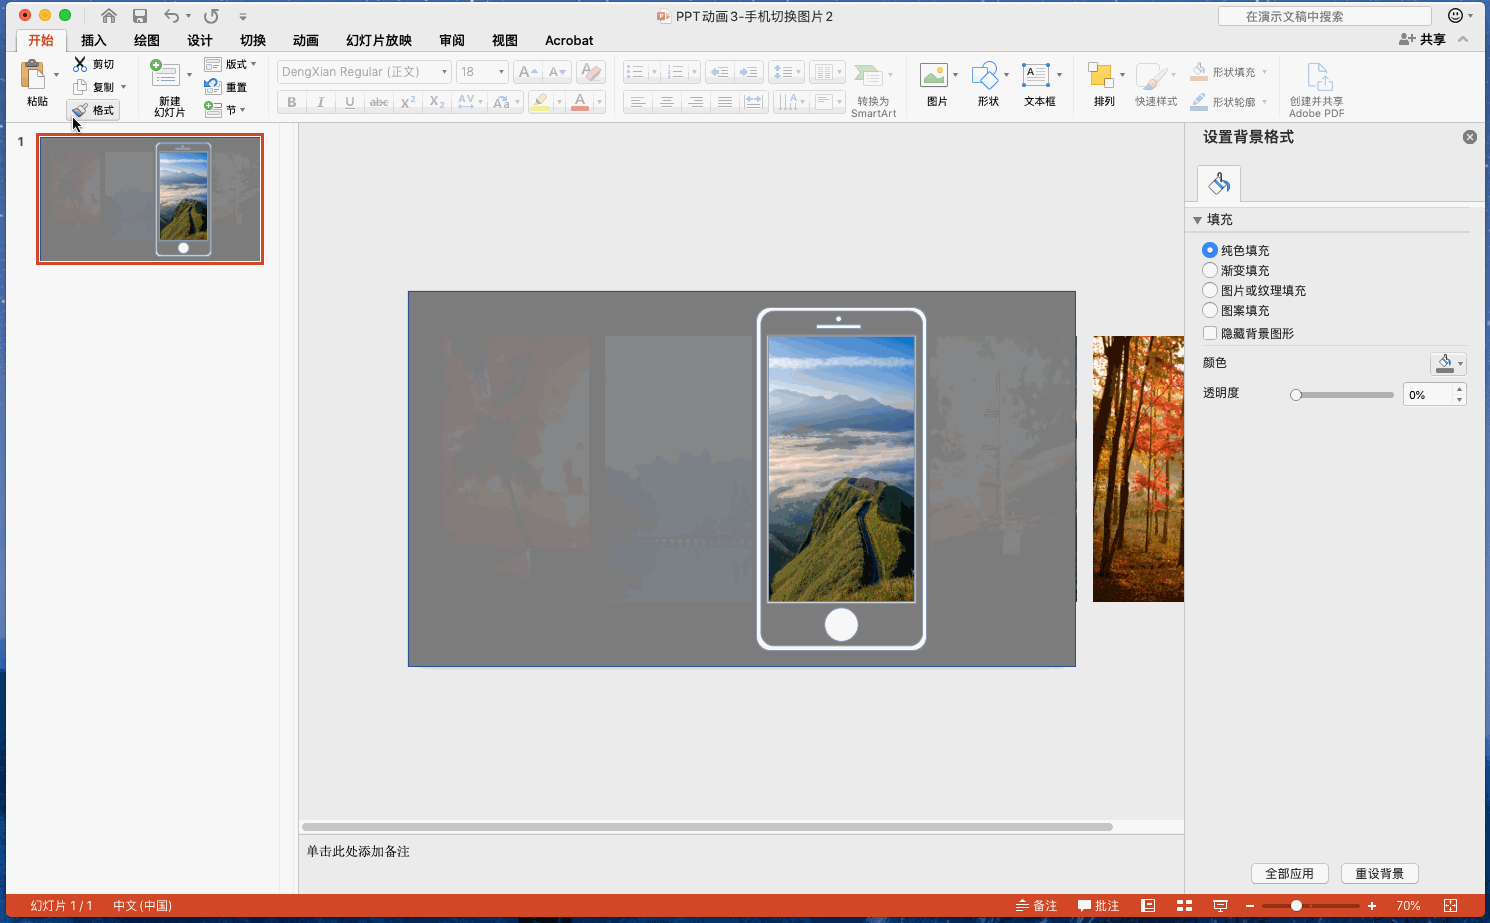Select the 渐变填充 radio button
1490x923 pixels.
(x=1210, y=270)
